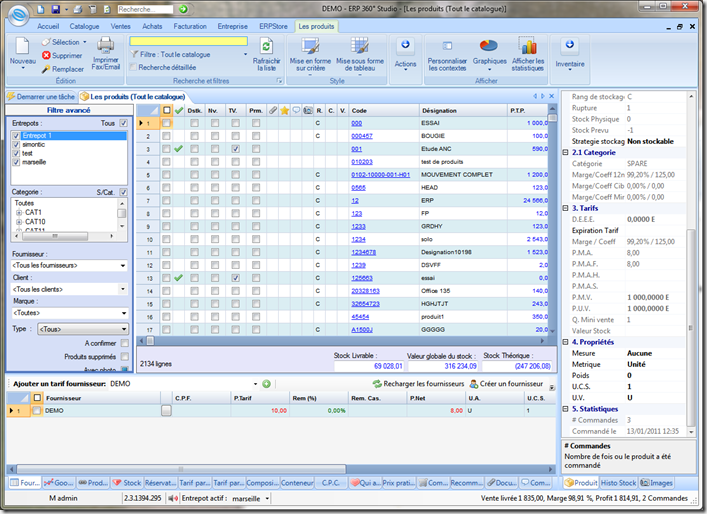Click the green plus add tarif icon
The width and height of the screenshot is (707, 514).
[266, 384]
